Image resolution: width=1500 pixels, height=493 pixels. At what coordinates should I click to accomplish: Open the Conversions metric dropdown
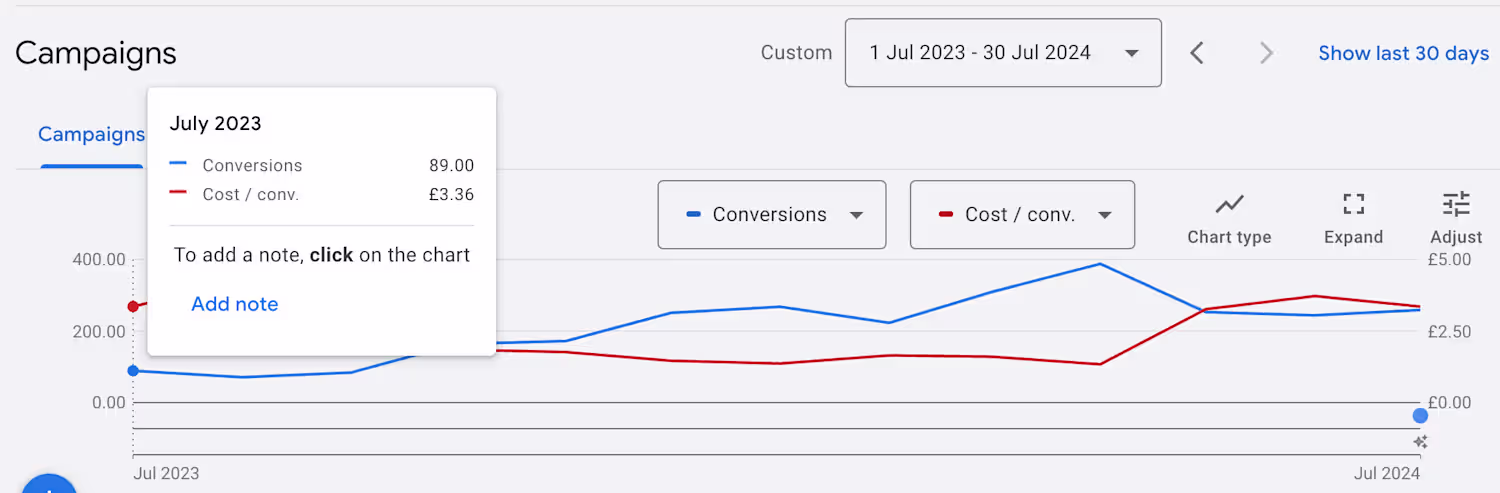point(771,215)
